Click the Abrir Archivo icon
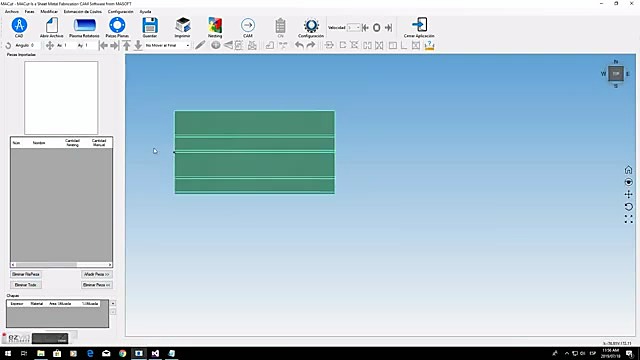This screenshot has width=640, height=360. click(52, 26)
